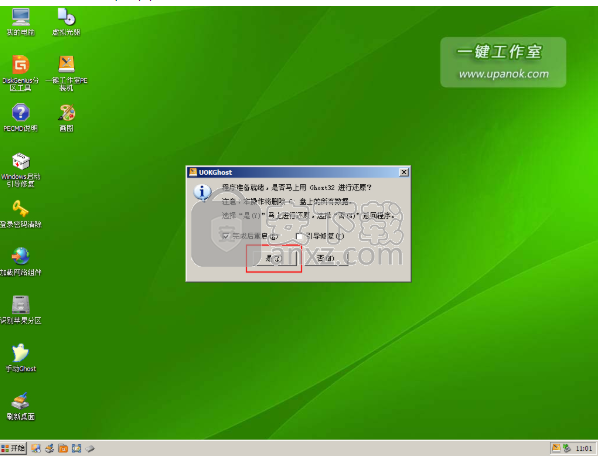This screenshot has height=457, width=599.
Task: Click the 否(N) button to cancel
Action: point(326,258)
